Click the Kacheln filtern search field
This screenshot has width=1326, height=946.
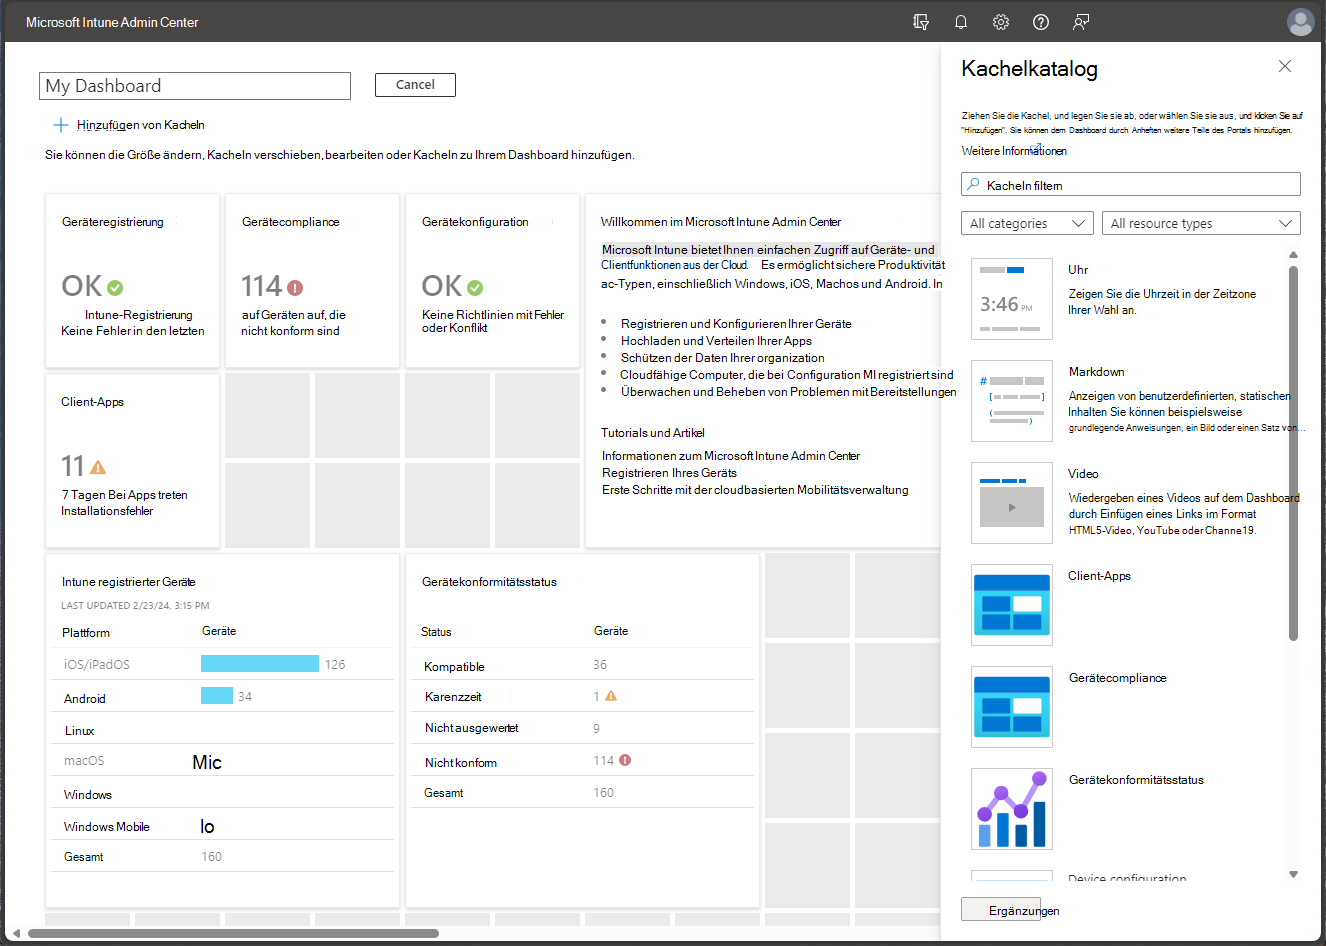pyautogui.click(x=1131, y=185)
